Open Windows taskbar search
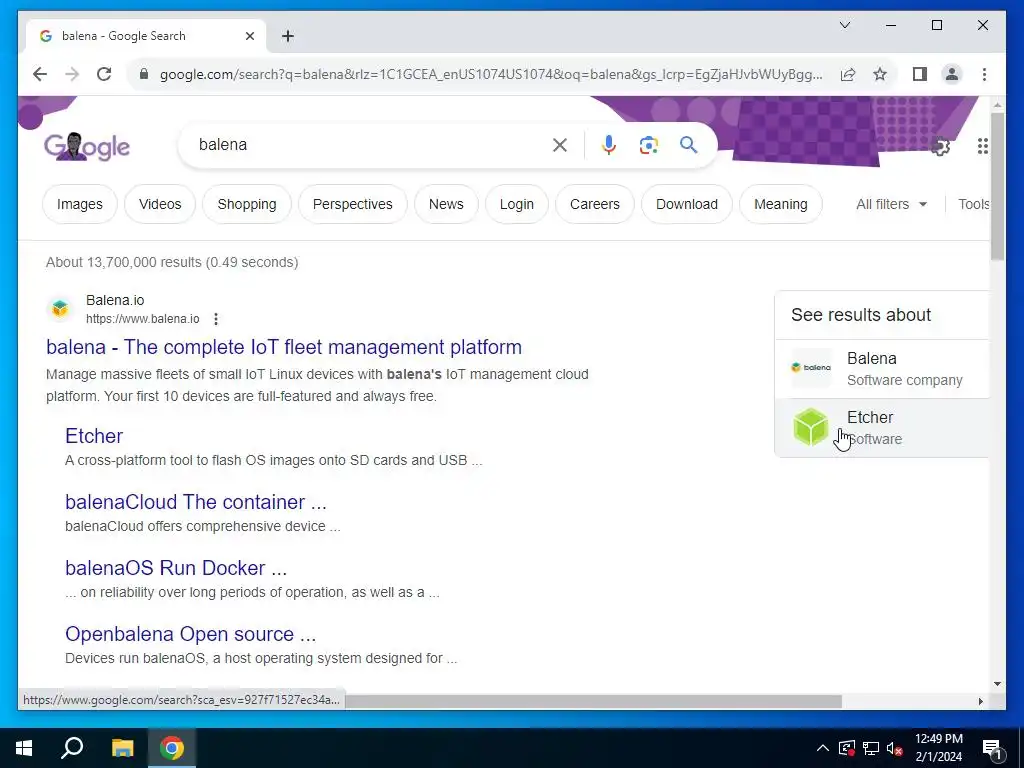 (x=72, y=748)
